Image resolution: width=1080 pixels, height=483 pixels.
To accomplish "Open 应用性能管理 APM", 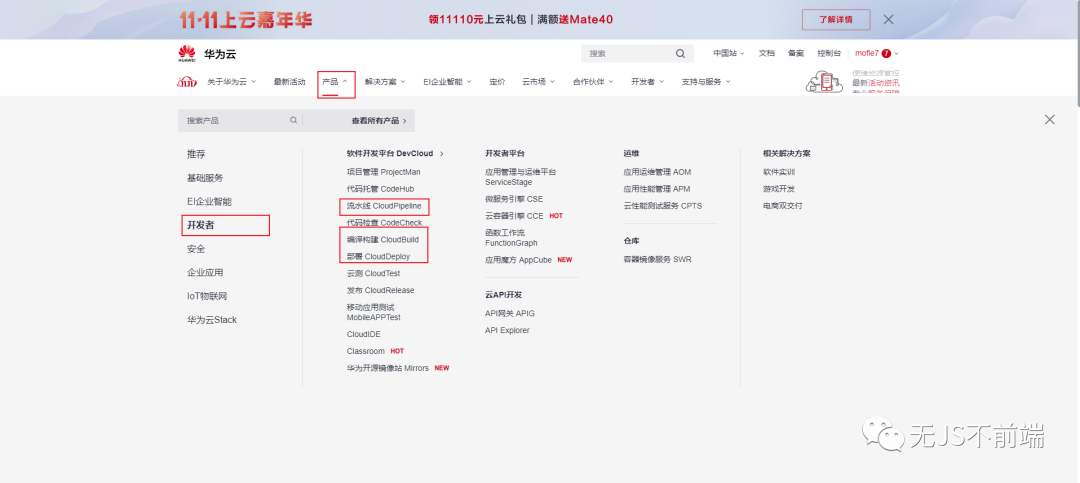I will click(656, 189).
